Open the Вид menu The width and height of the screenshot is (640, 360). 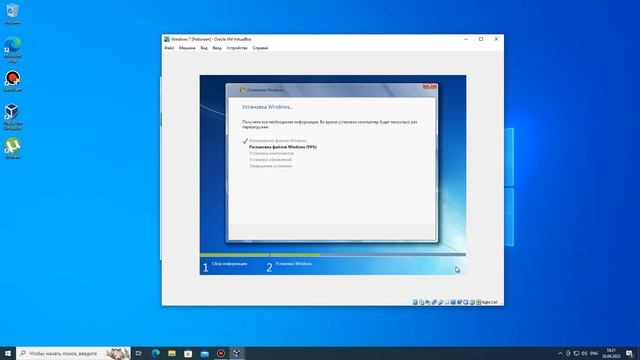pyautogui.click(x=204, y=48)
